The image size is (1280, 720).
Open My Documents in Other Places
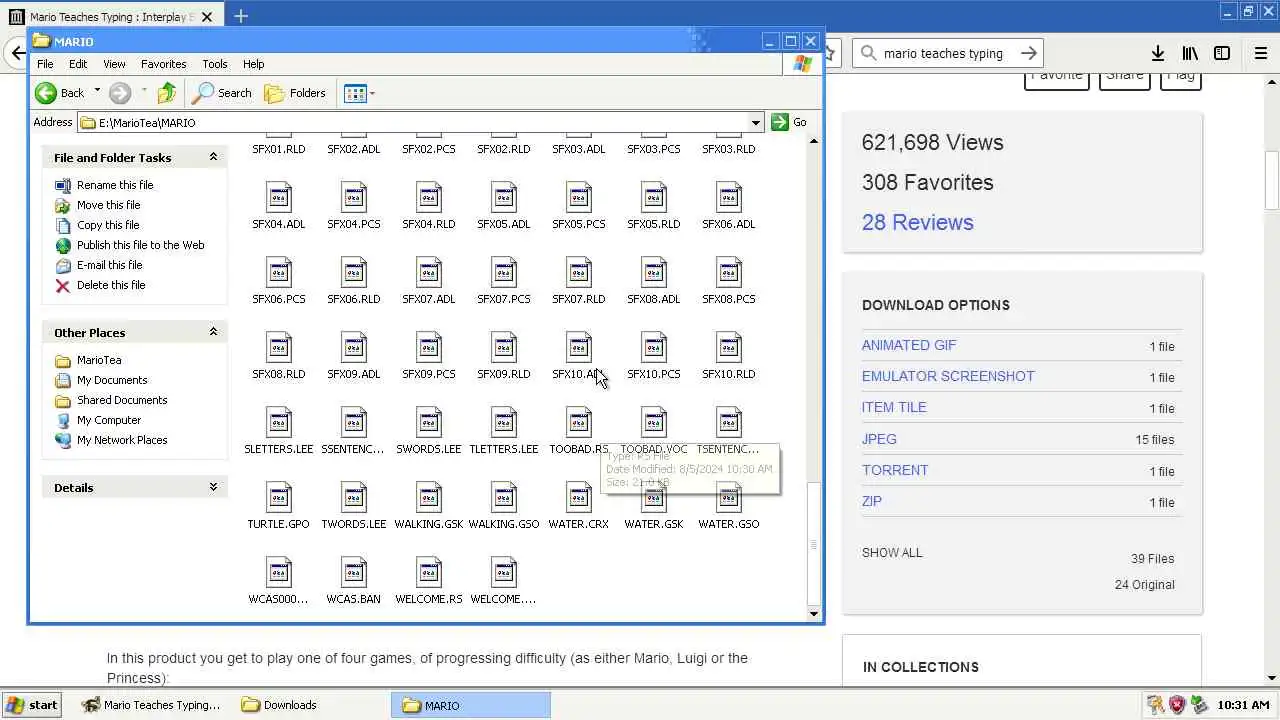pyautogui.click(x=112, y=380)
